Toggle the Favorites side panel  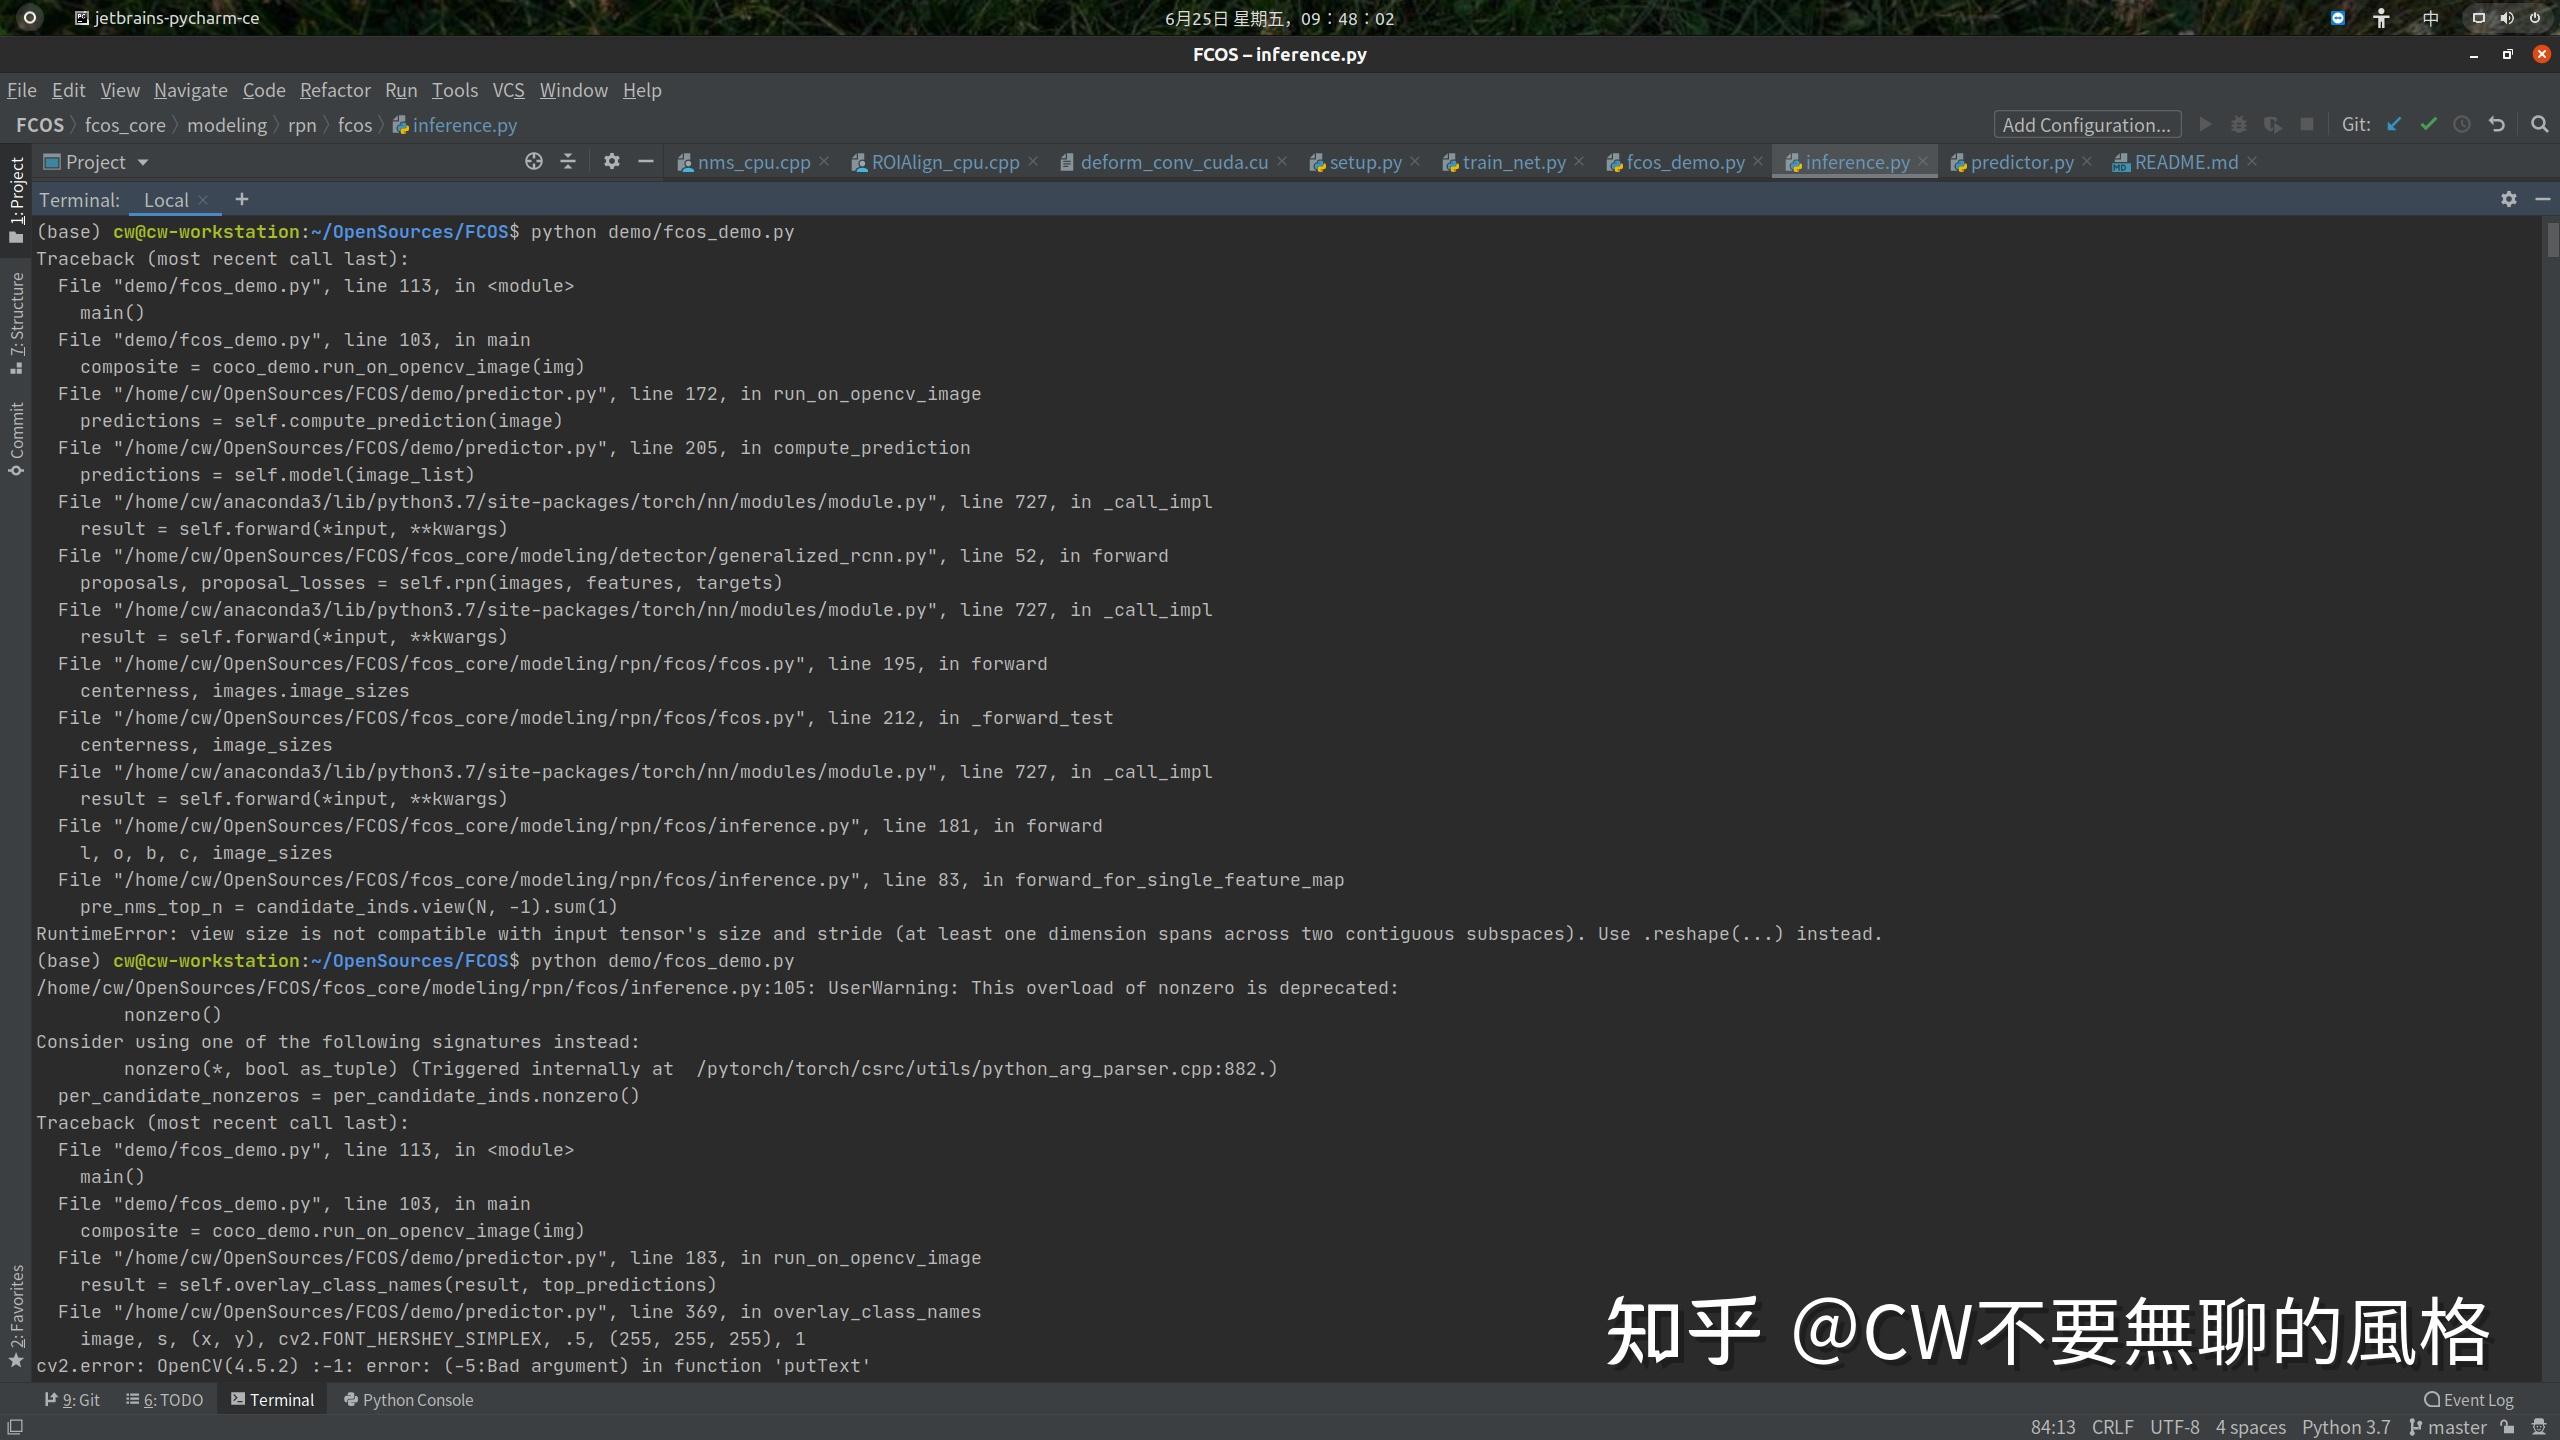pyautogui.click(x=16, y=1316)
